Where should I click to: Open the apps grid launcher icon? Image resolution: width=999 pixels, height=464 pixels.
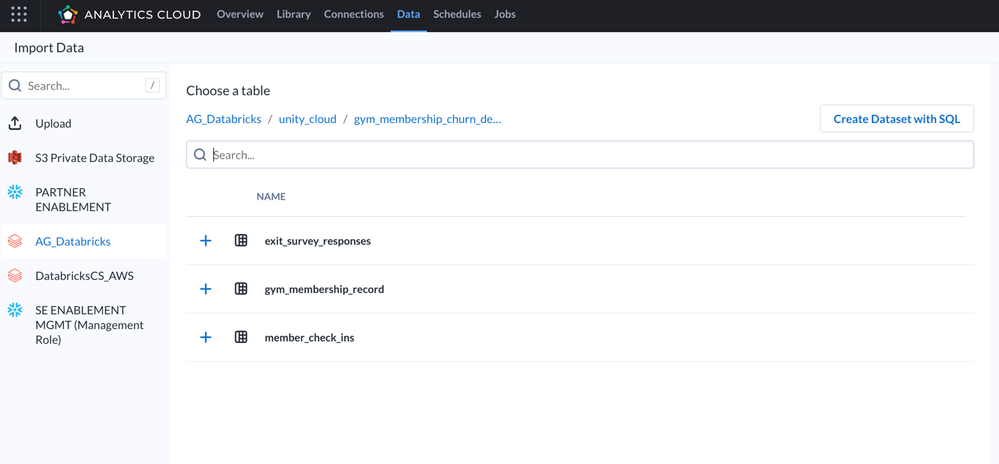click(19, 14)
